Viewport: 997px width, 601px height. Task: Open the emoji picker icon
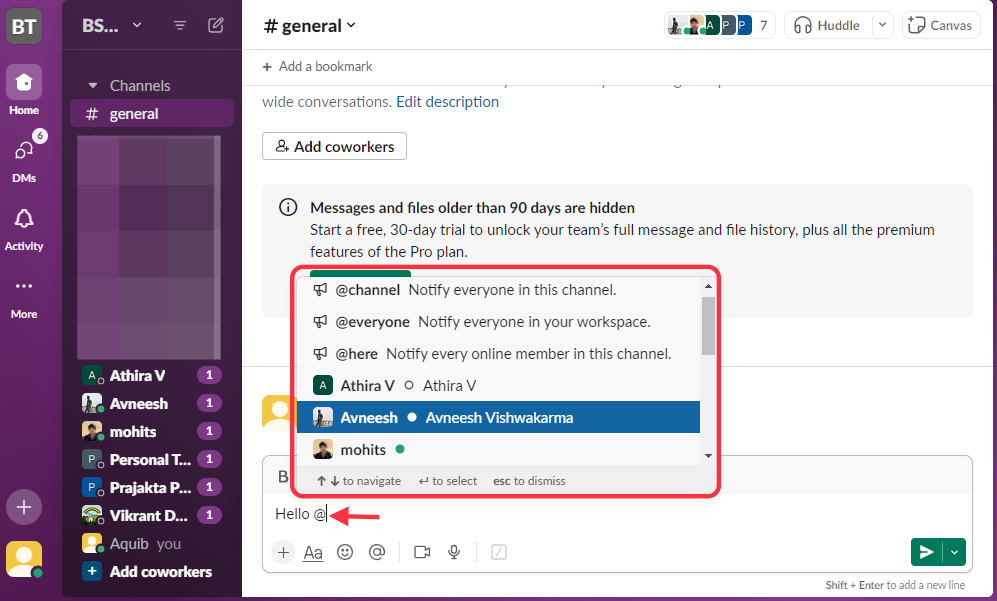coord(345,551)
